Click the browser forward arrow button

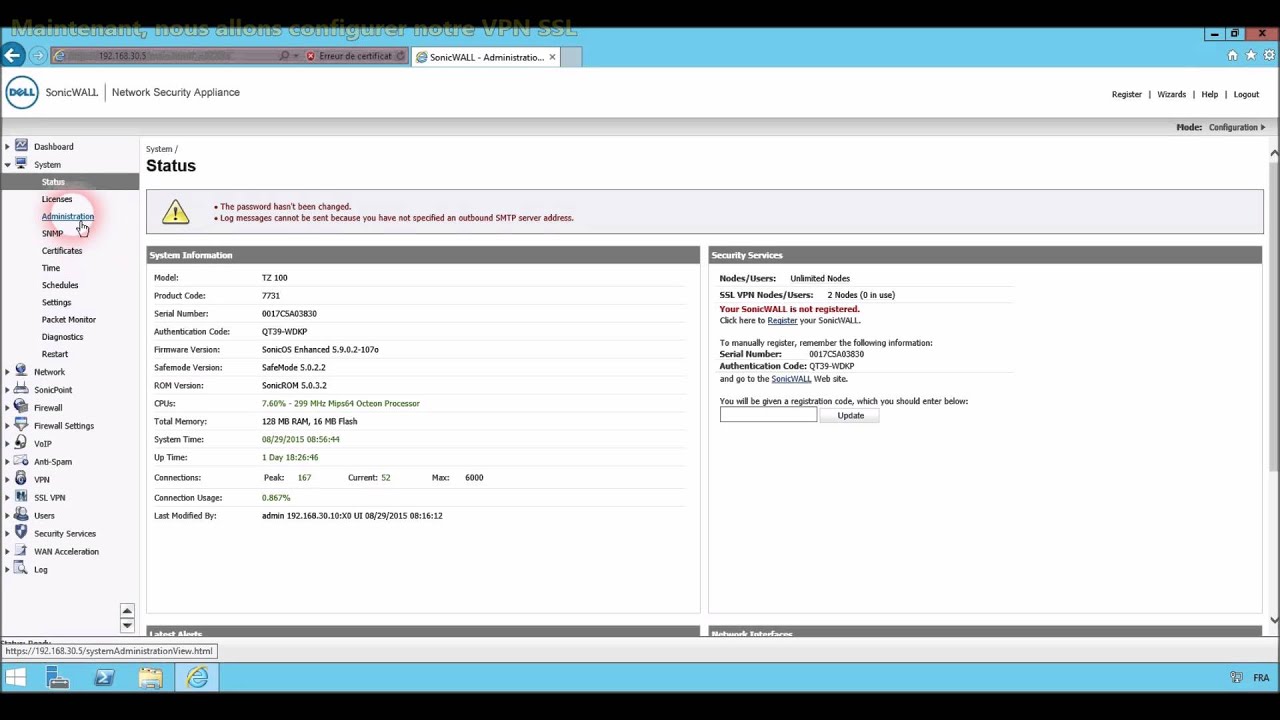tap(38, 56)
